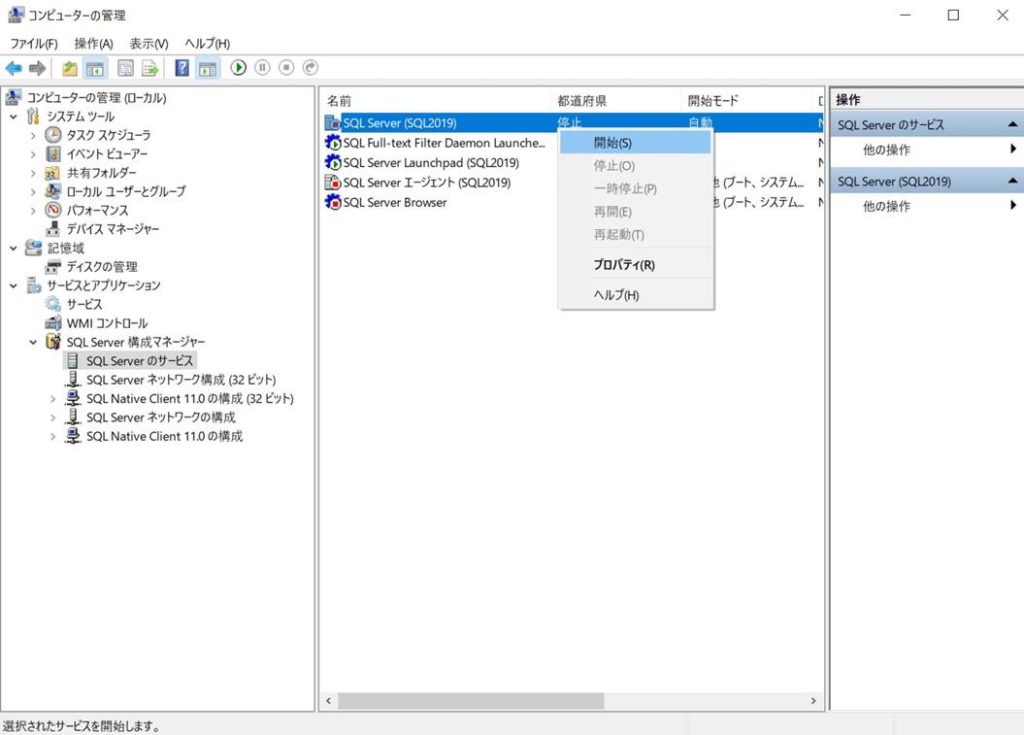
Task: Click the Stop Service toolbar icon
Action: 286,67
